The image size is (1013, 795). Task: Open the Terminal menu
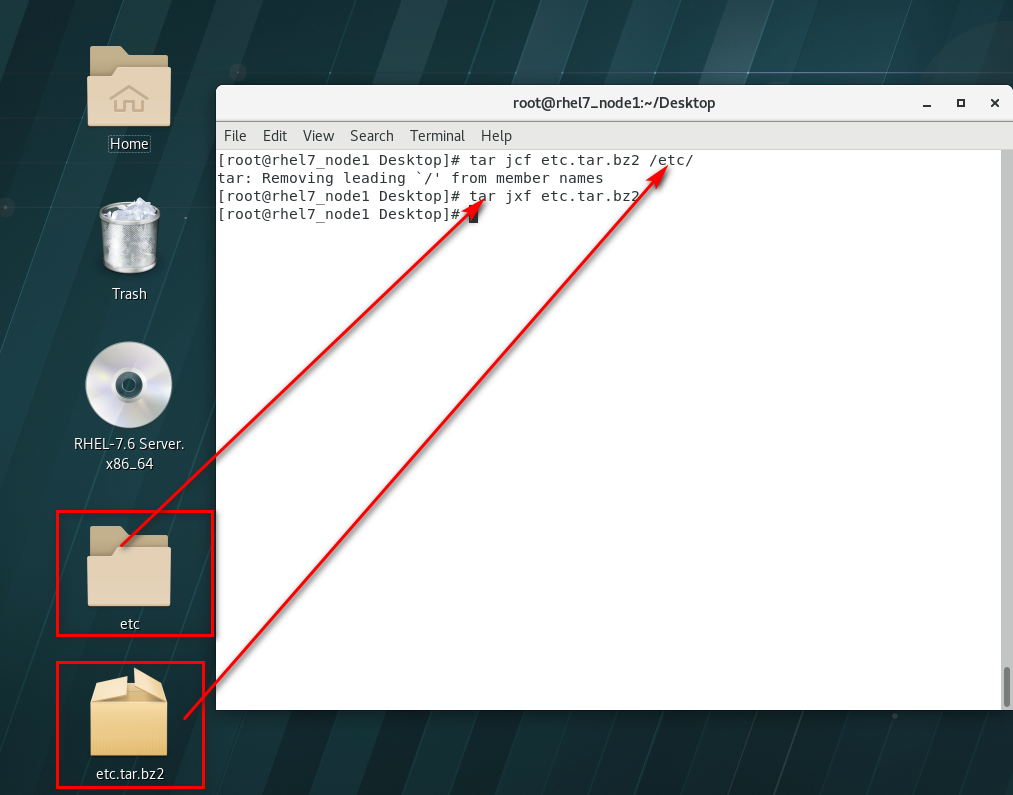click(x=437, y=136)
